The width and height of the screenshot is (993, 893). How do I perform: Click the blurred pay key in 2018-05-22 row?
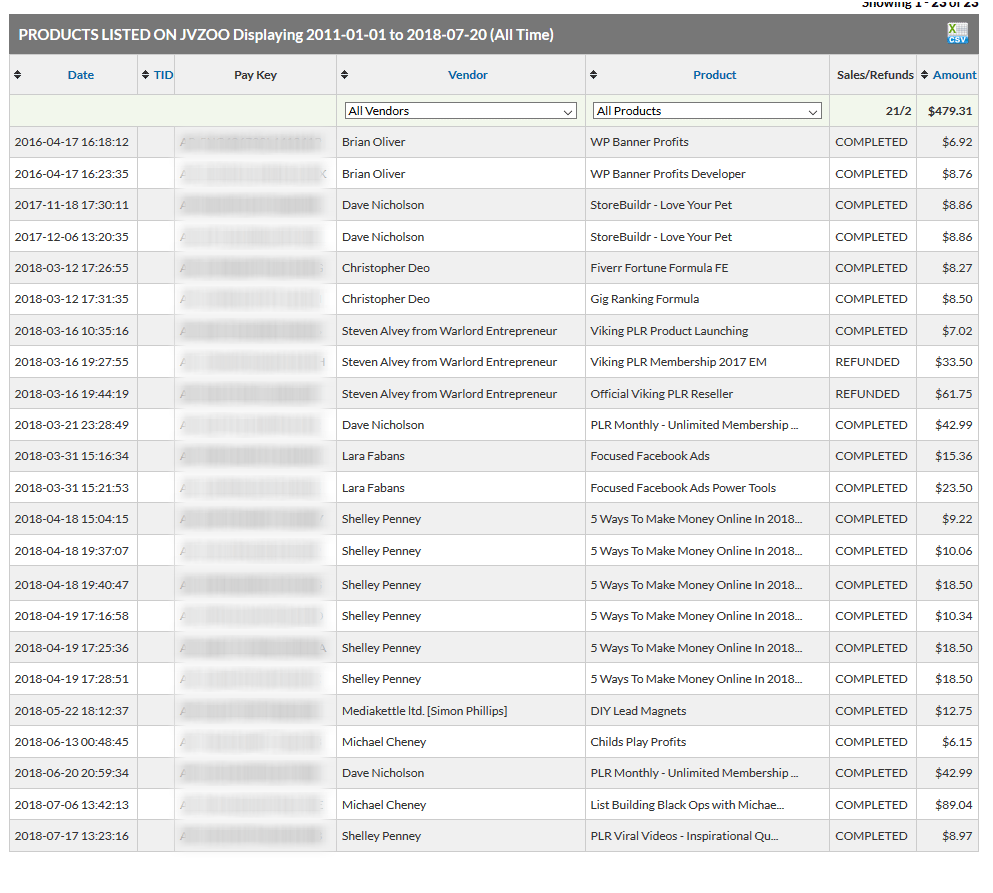[x=251, y=711]
